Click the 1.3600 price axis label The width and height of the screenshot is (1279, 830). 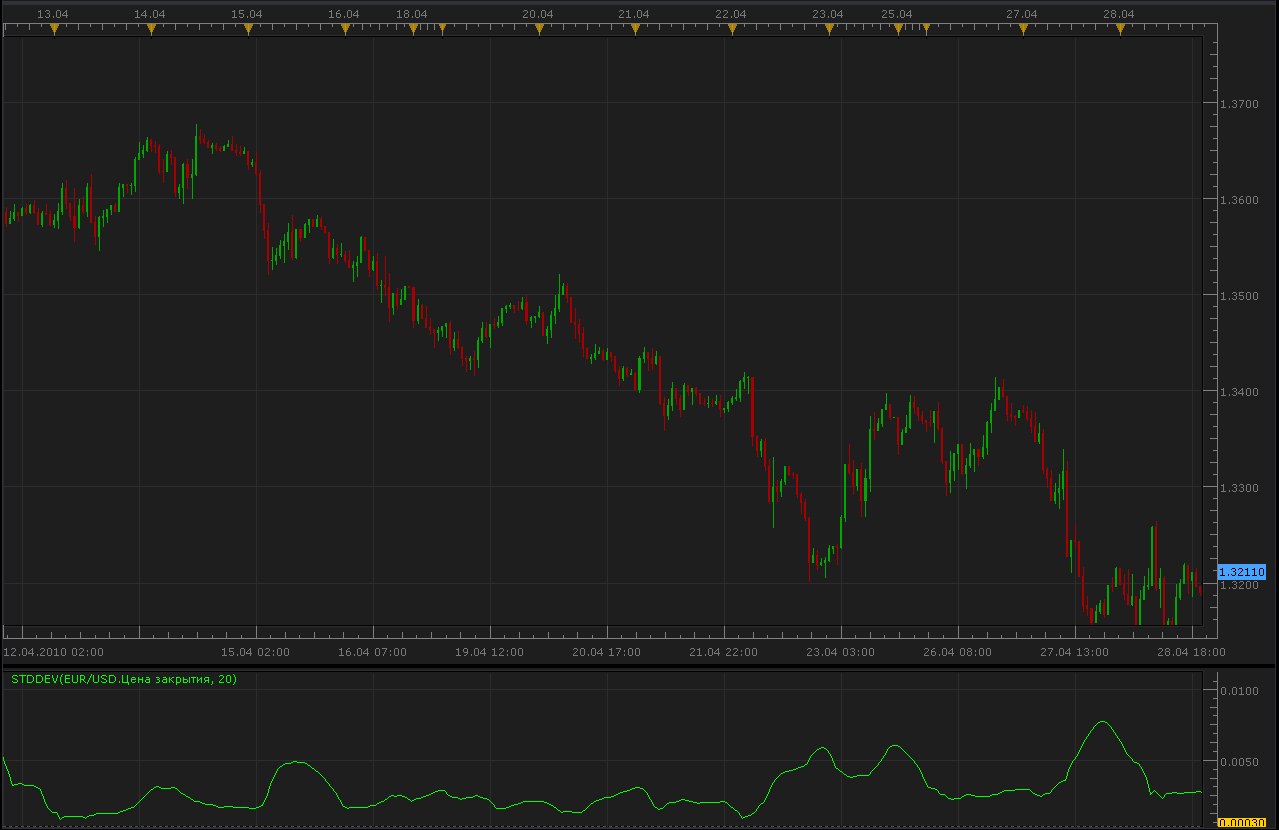[1241, 200]
